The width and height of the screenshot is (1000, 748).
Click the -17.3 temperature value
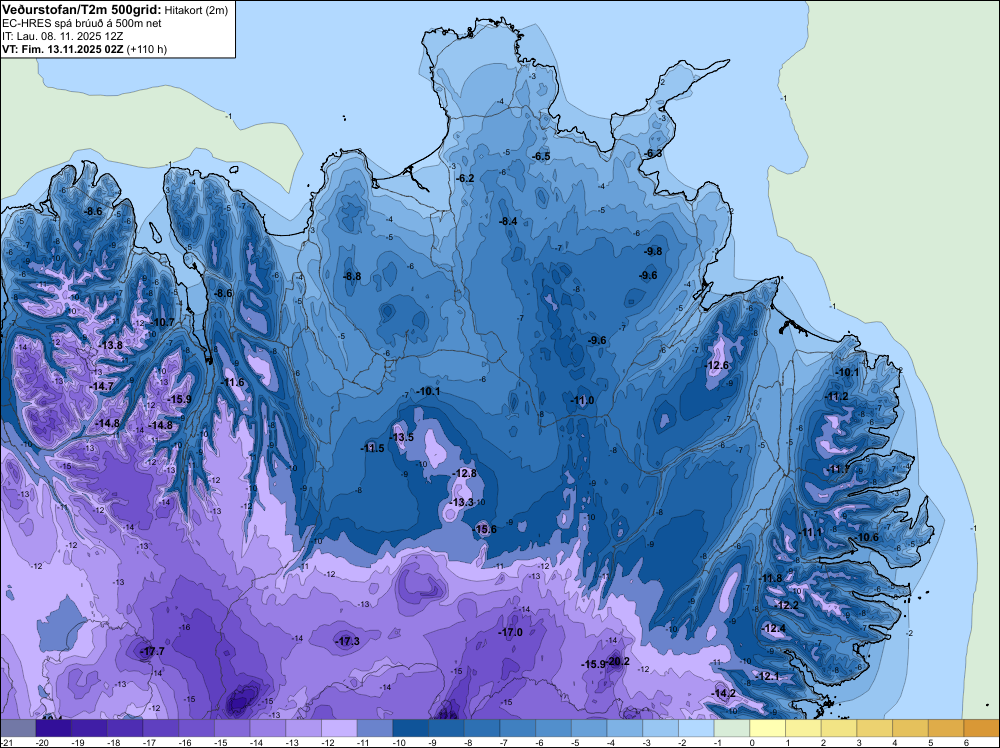click(x=348, y=641)
